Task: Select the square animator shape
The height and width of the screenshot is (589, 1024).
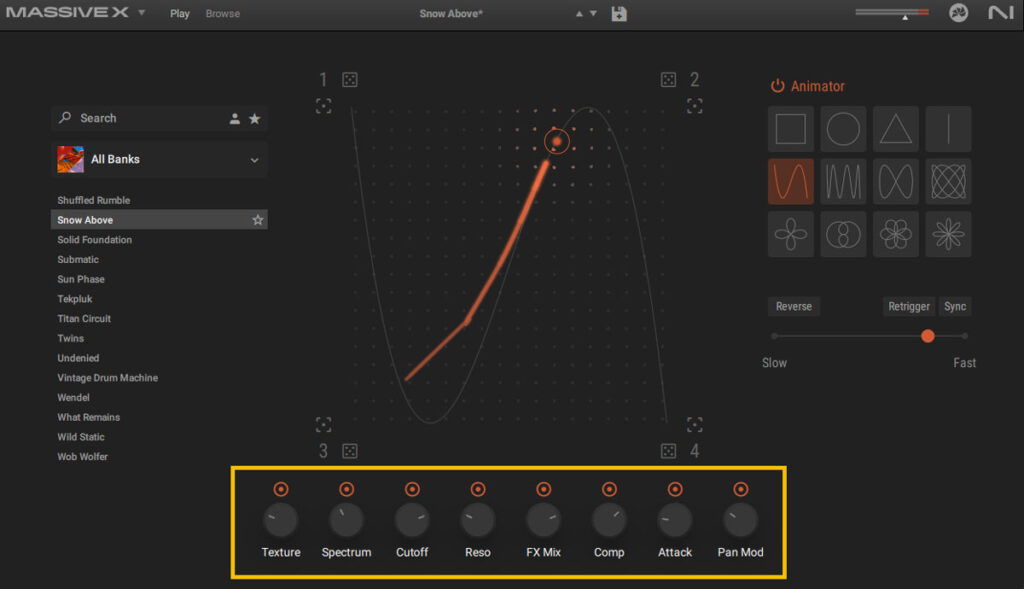Action: click(x=790, y=129)
